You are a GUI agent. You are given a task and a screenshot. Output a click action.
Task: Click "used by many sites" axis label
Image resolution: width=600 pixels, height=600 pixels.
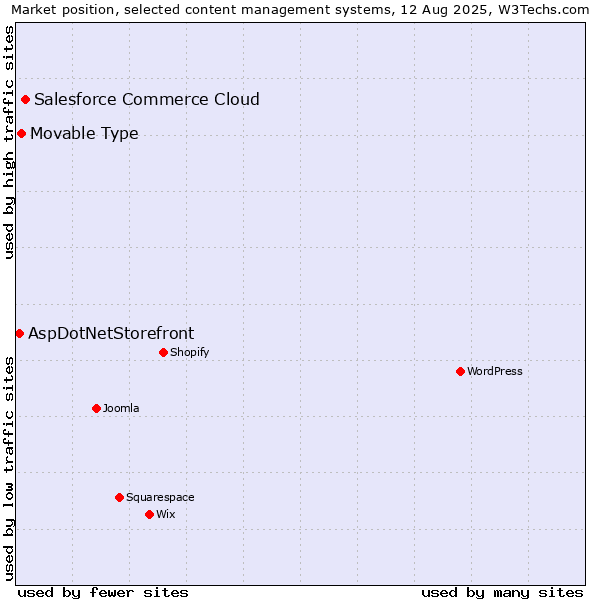pos(502,593)
